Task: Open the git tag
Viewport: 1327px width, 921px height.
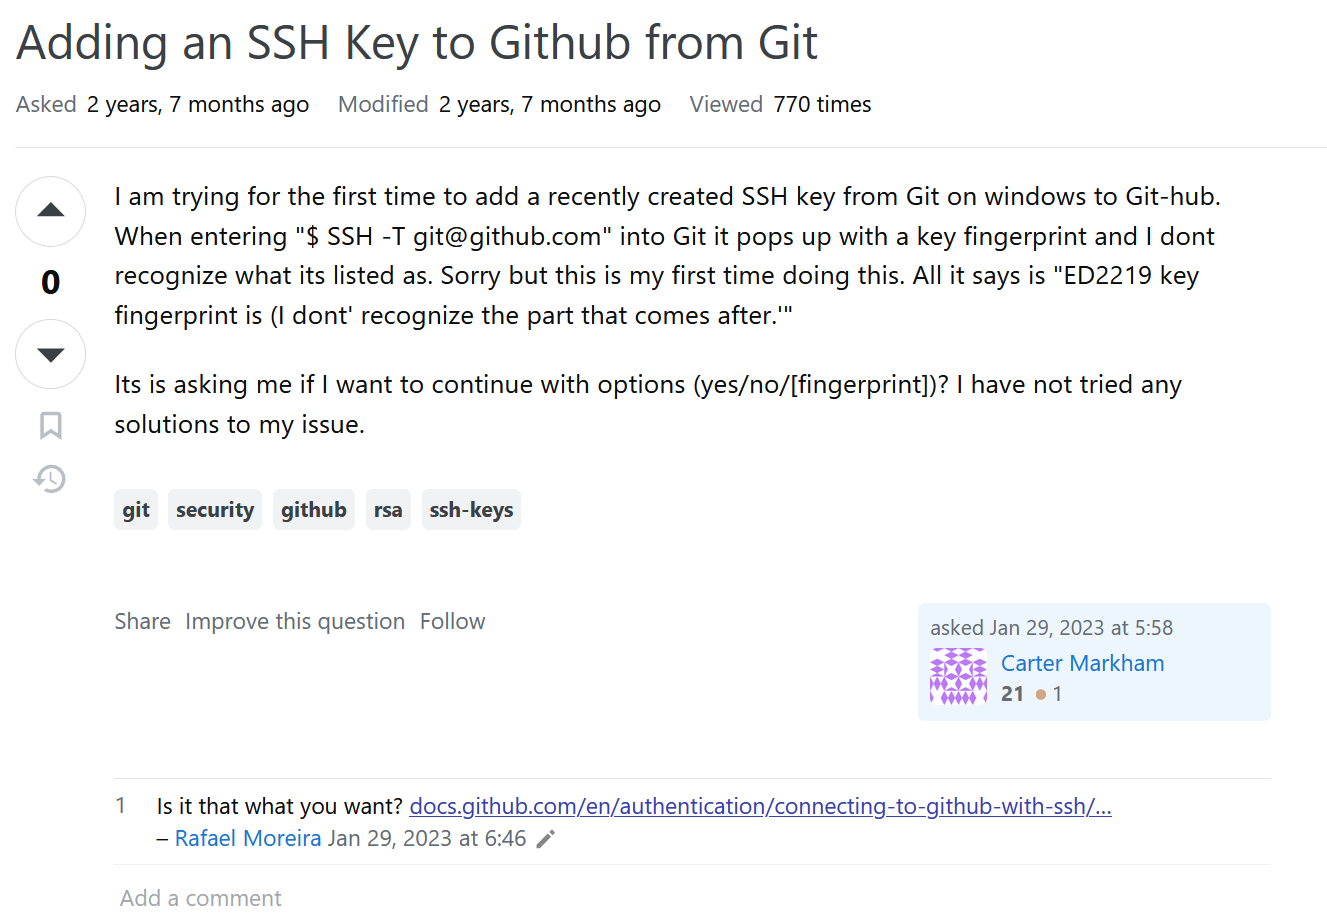Action: [136, 510]
